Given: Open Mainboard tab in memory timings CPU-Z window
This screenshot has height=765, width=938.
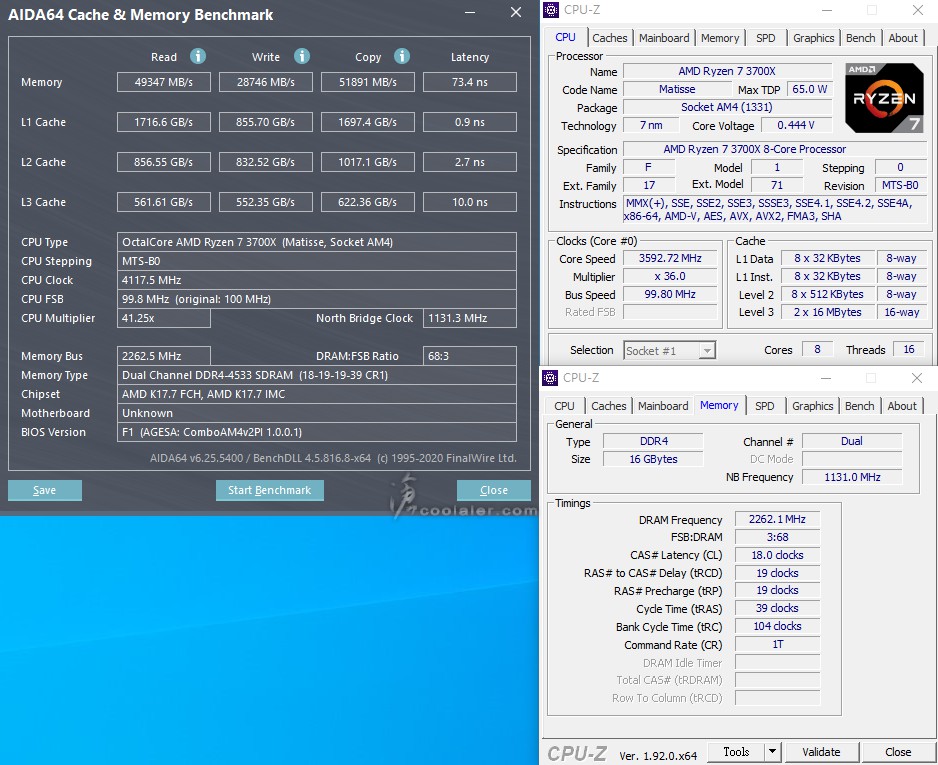Looking at the screenshot, I should [x=663, y=406].
